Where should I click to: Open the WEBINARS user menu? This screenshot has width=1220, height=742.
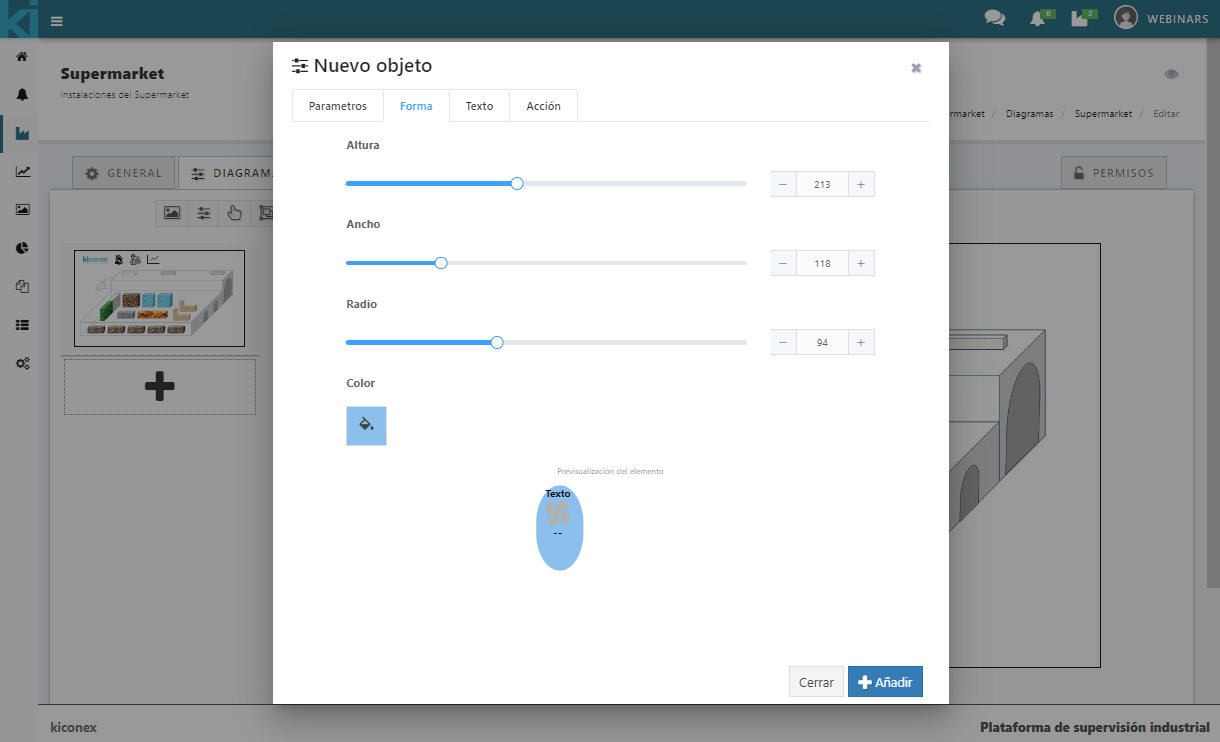(1160, 19)
